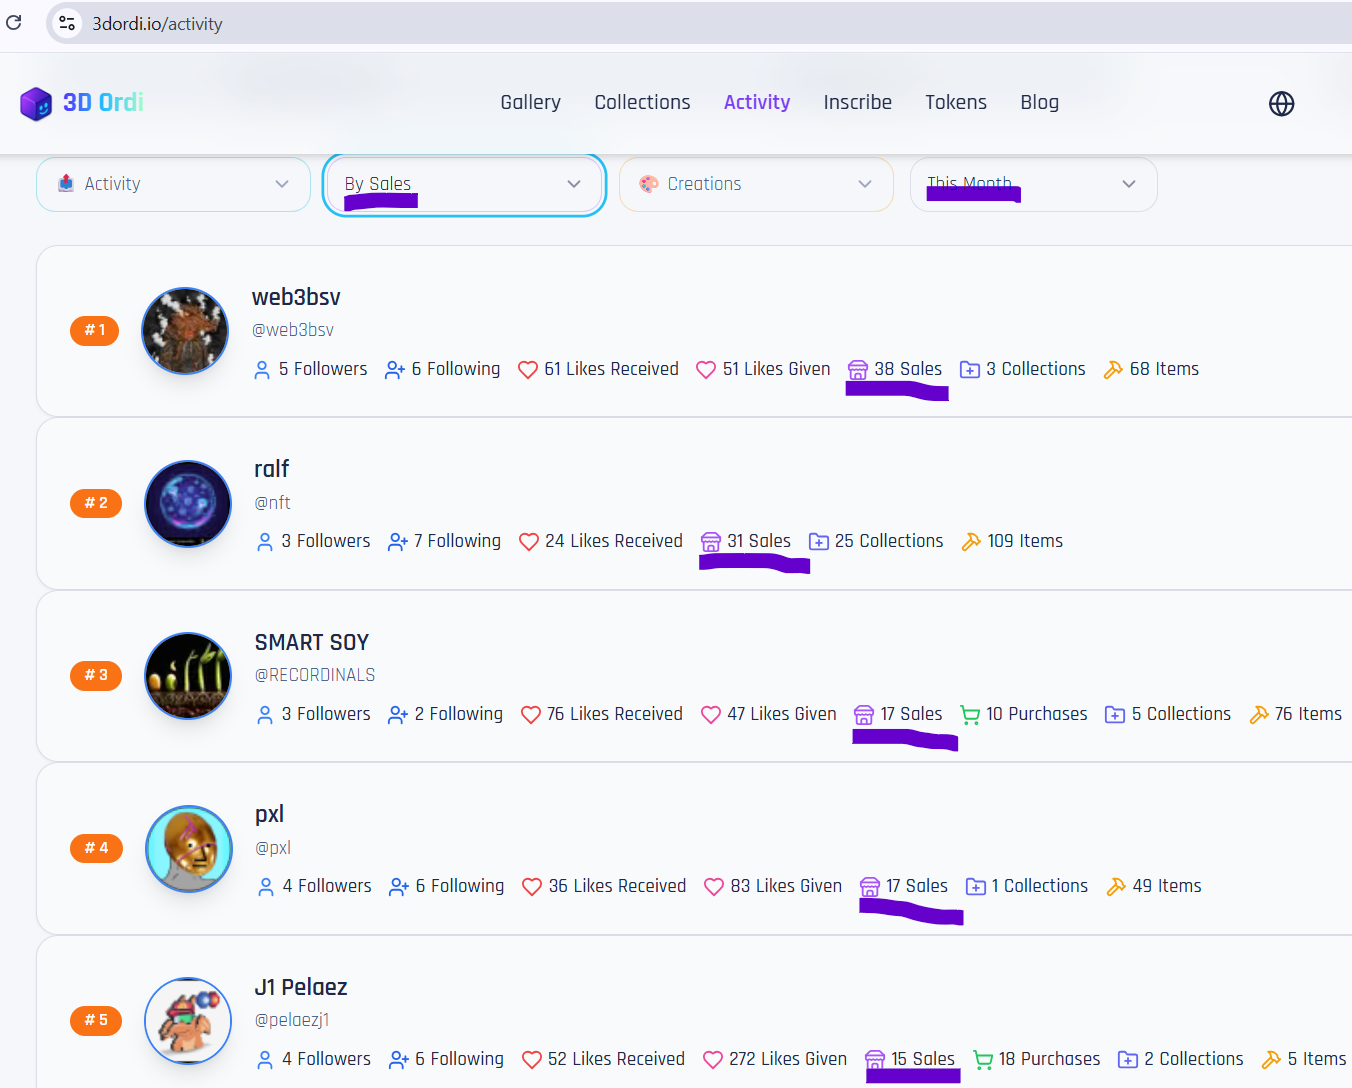Click the @RECORDINALS handle text

pyautogui.click(x=315, y=675)
